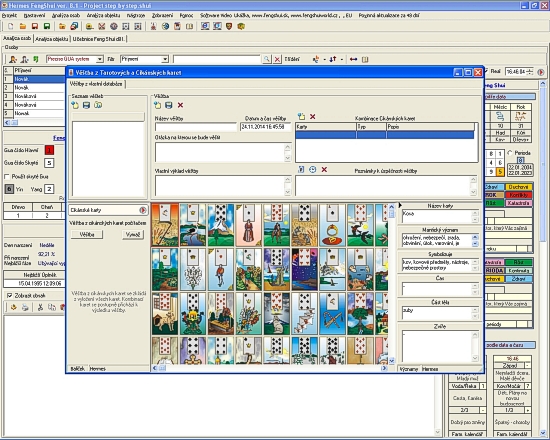This screenshot has height=440, width=550.
Task: Switch to the Významy tab at bottom right
Action: click(409, 369)
